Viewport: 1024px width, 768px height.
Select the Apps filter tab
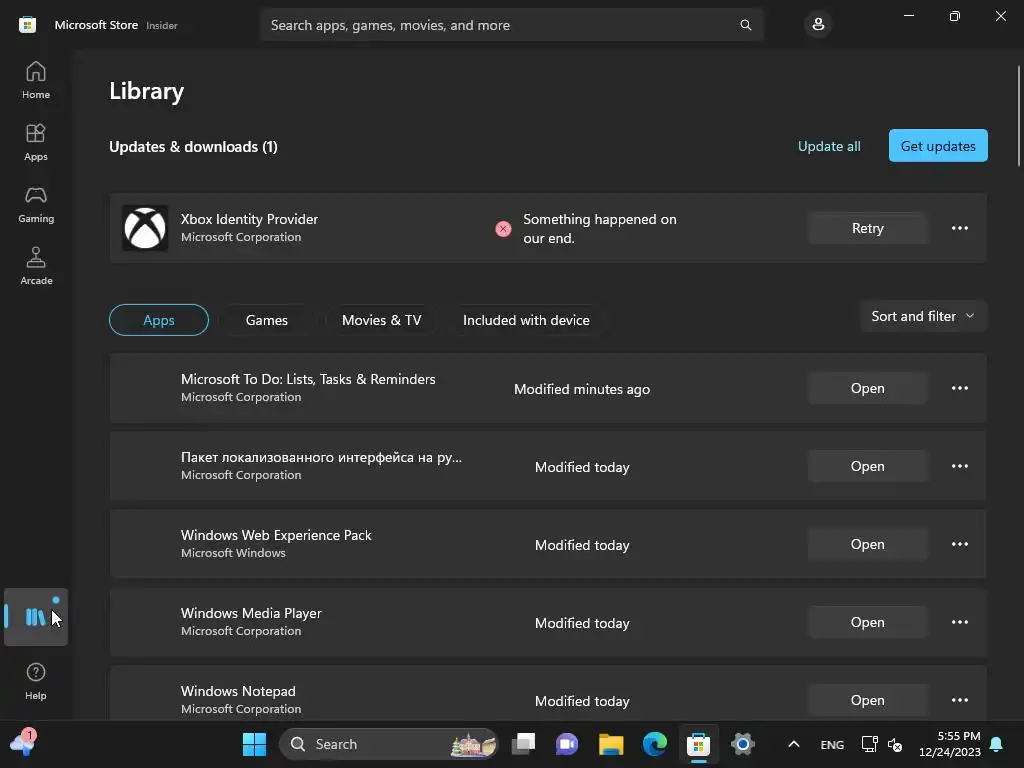pos(159,320)
